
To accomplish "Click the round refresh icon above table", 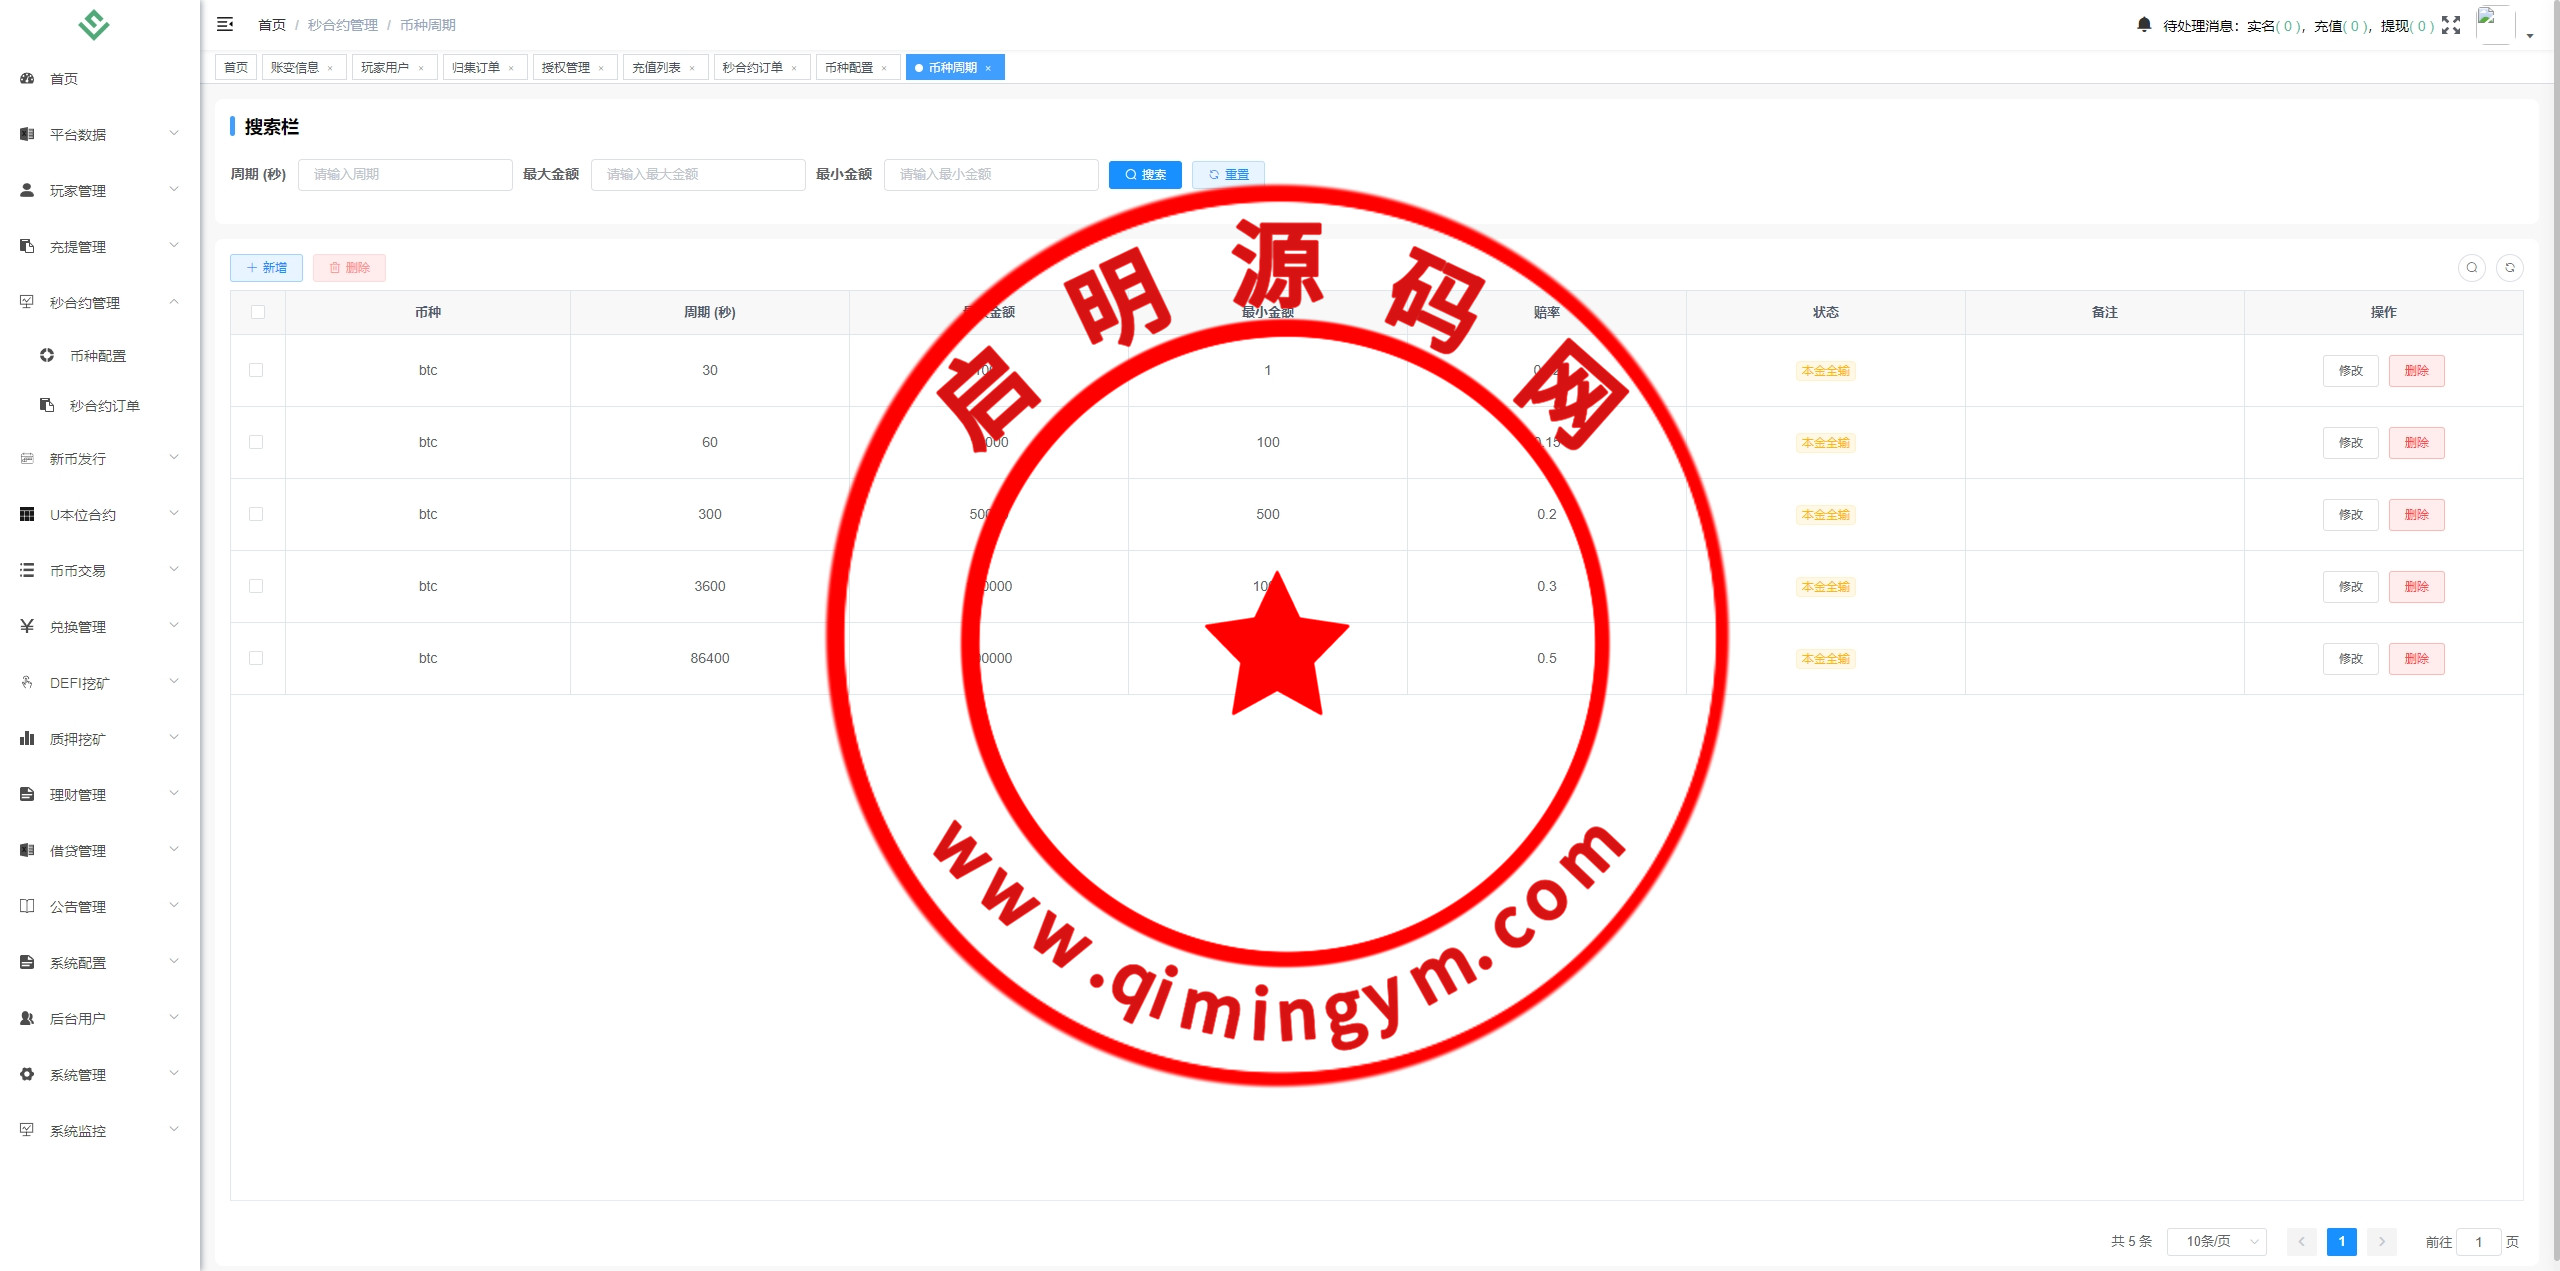I will [2509, 267].
